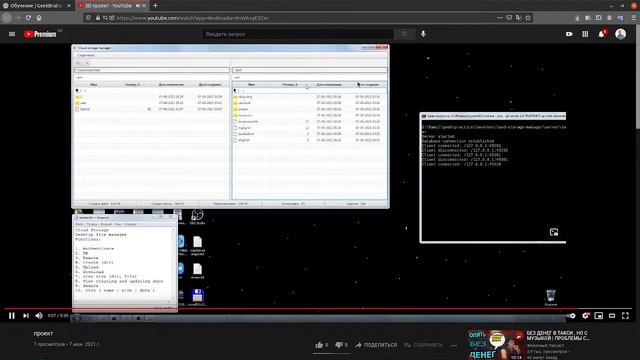Open more actions below the video
Image resolution: width=640 pixels, height=360 pixels.
coord(454,345)
